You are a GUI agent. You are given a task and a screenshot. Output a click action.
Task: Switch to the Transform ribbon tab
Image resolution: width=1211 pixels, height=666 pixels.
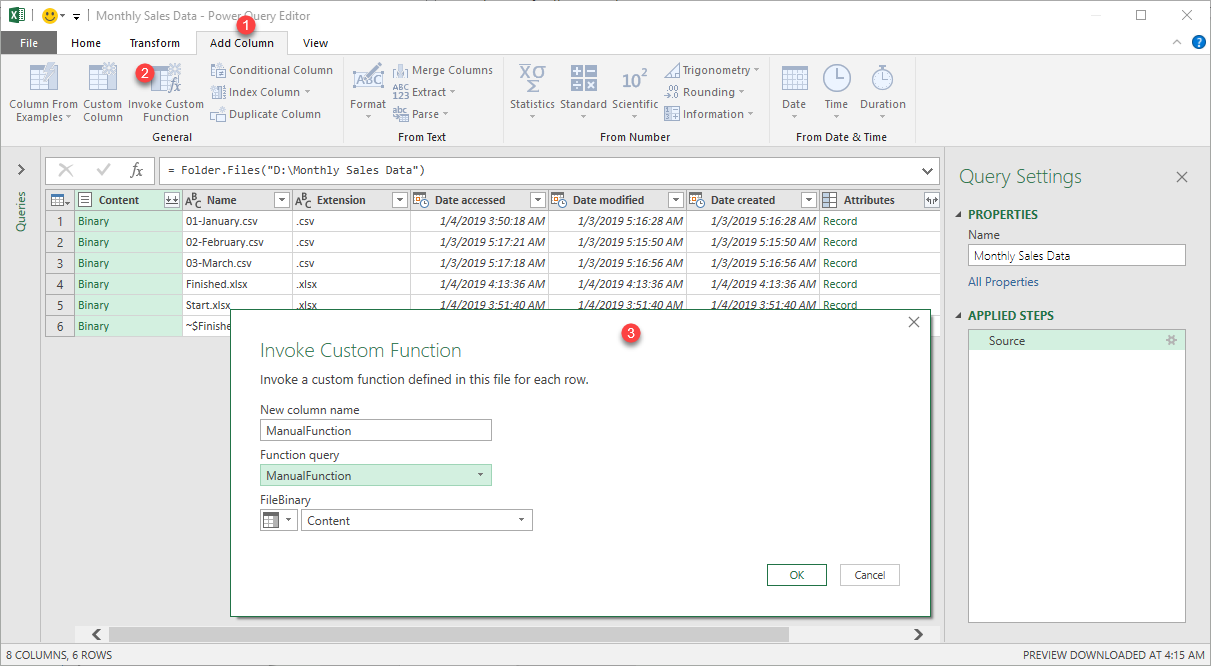pyautogui.click(x=155, y=43)
